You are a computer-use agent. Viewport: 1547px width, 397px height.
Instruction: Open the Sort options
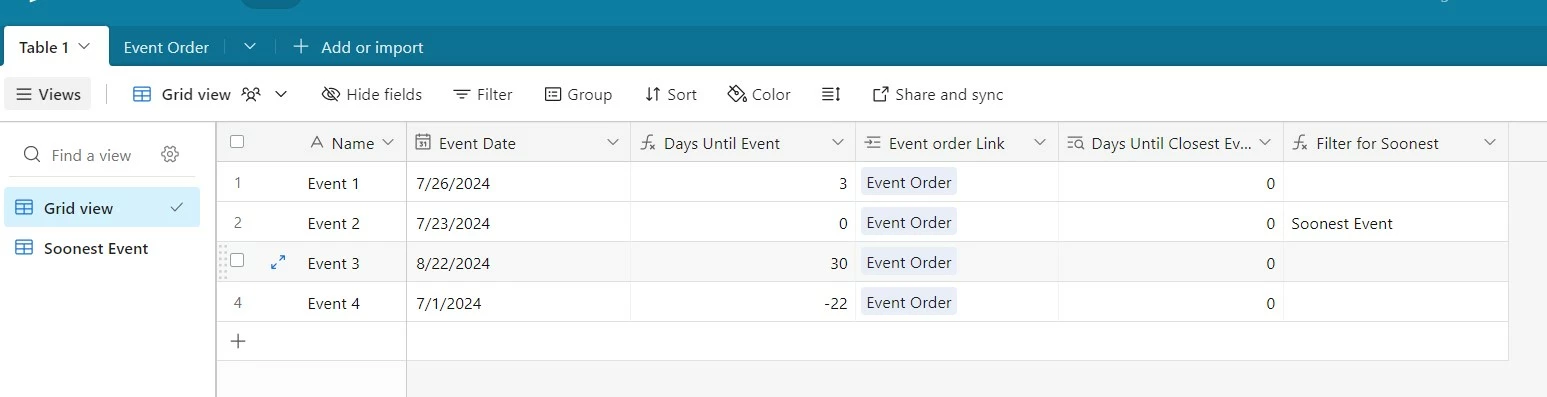671,94
